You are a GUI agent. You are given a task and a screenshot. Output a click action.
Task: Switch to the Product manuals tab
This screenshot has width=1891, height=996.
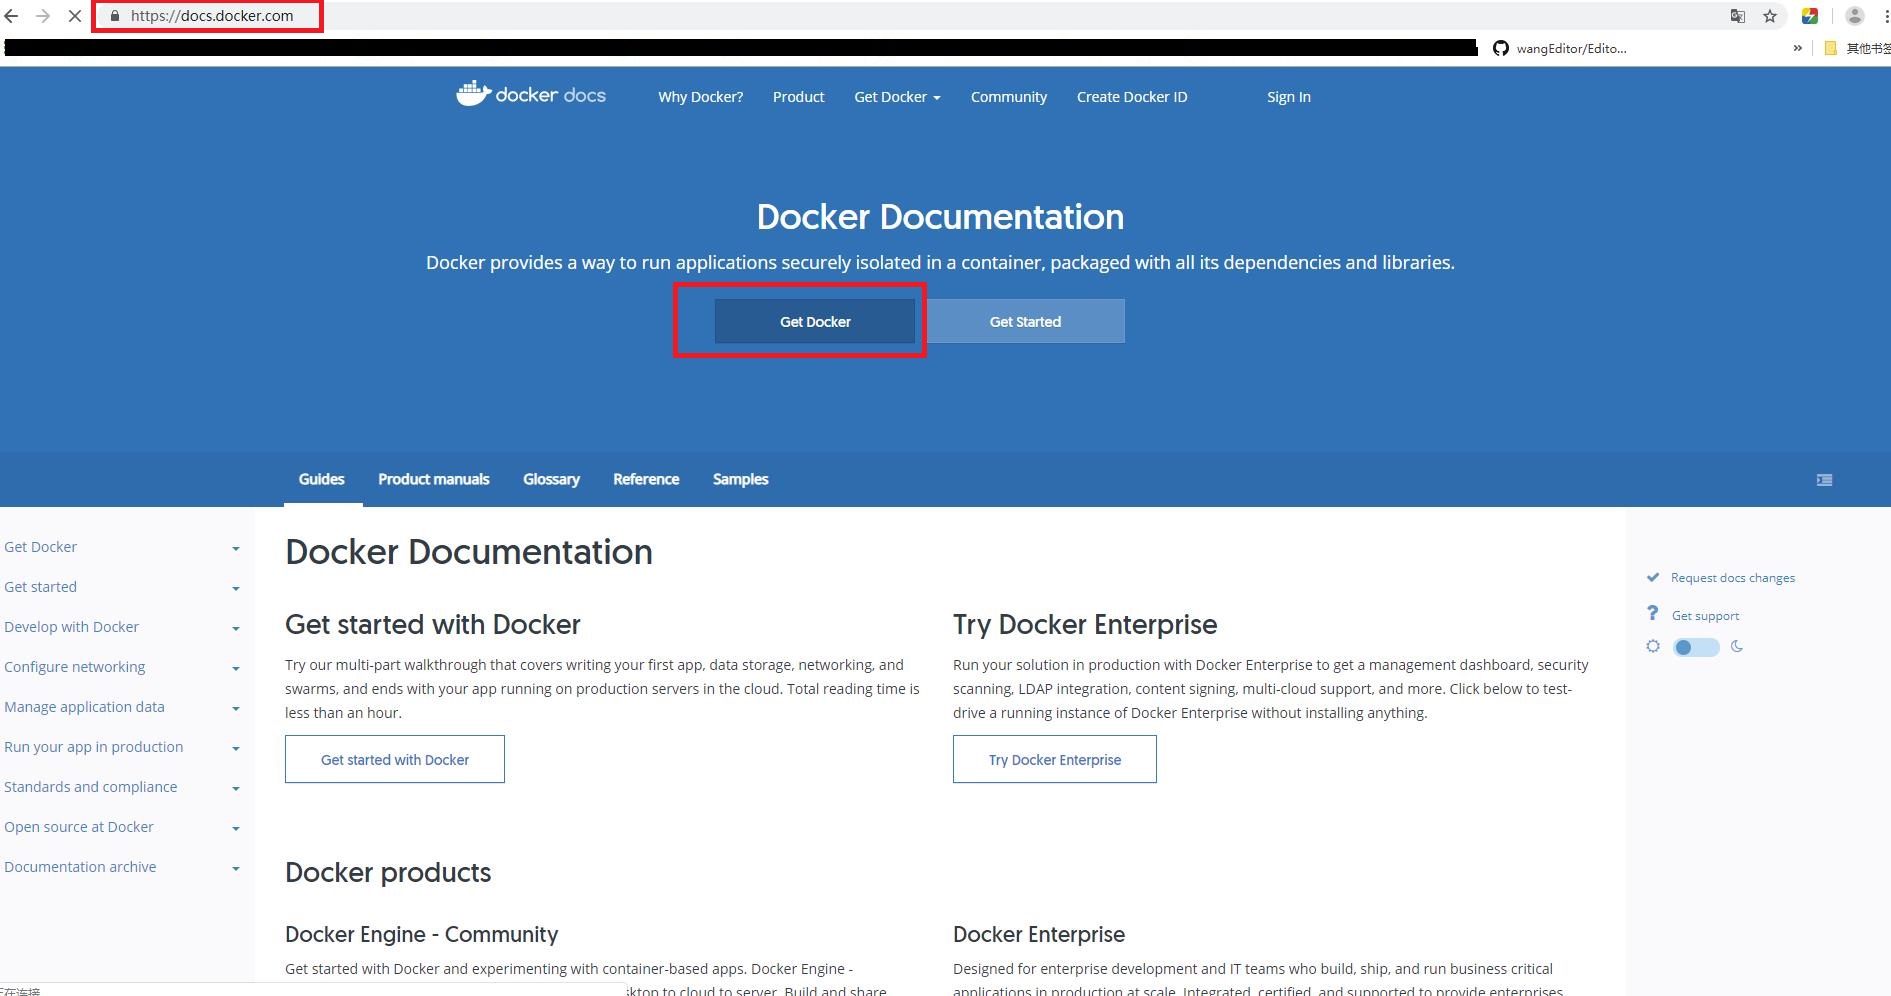point(434,479)
